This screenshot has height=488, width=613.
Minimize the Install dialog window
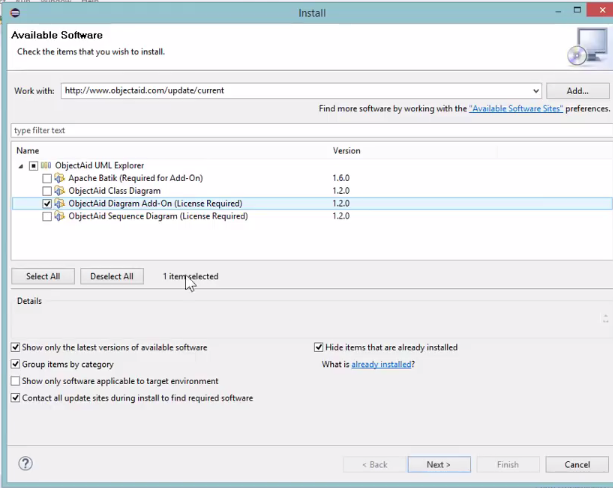(x=558, y=12)
